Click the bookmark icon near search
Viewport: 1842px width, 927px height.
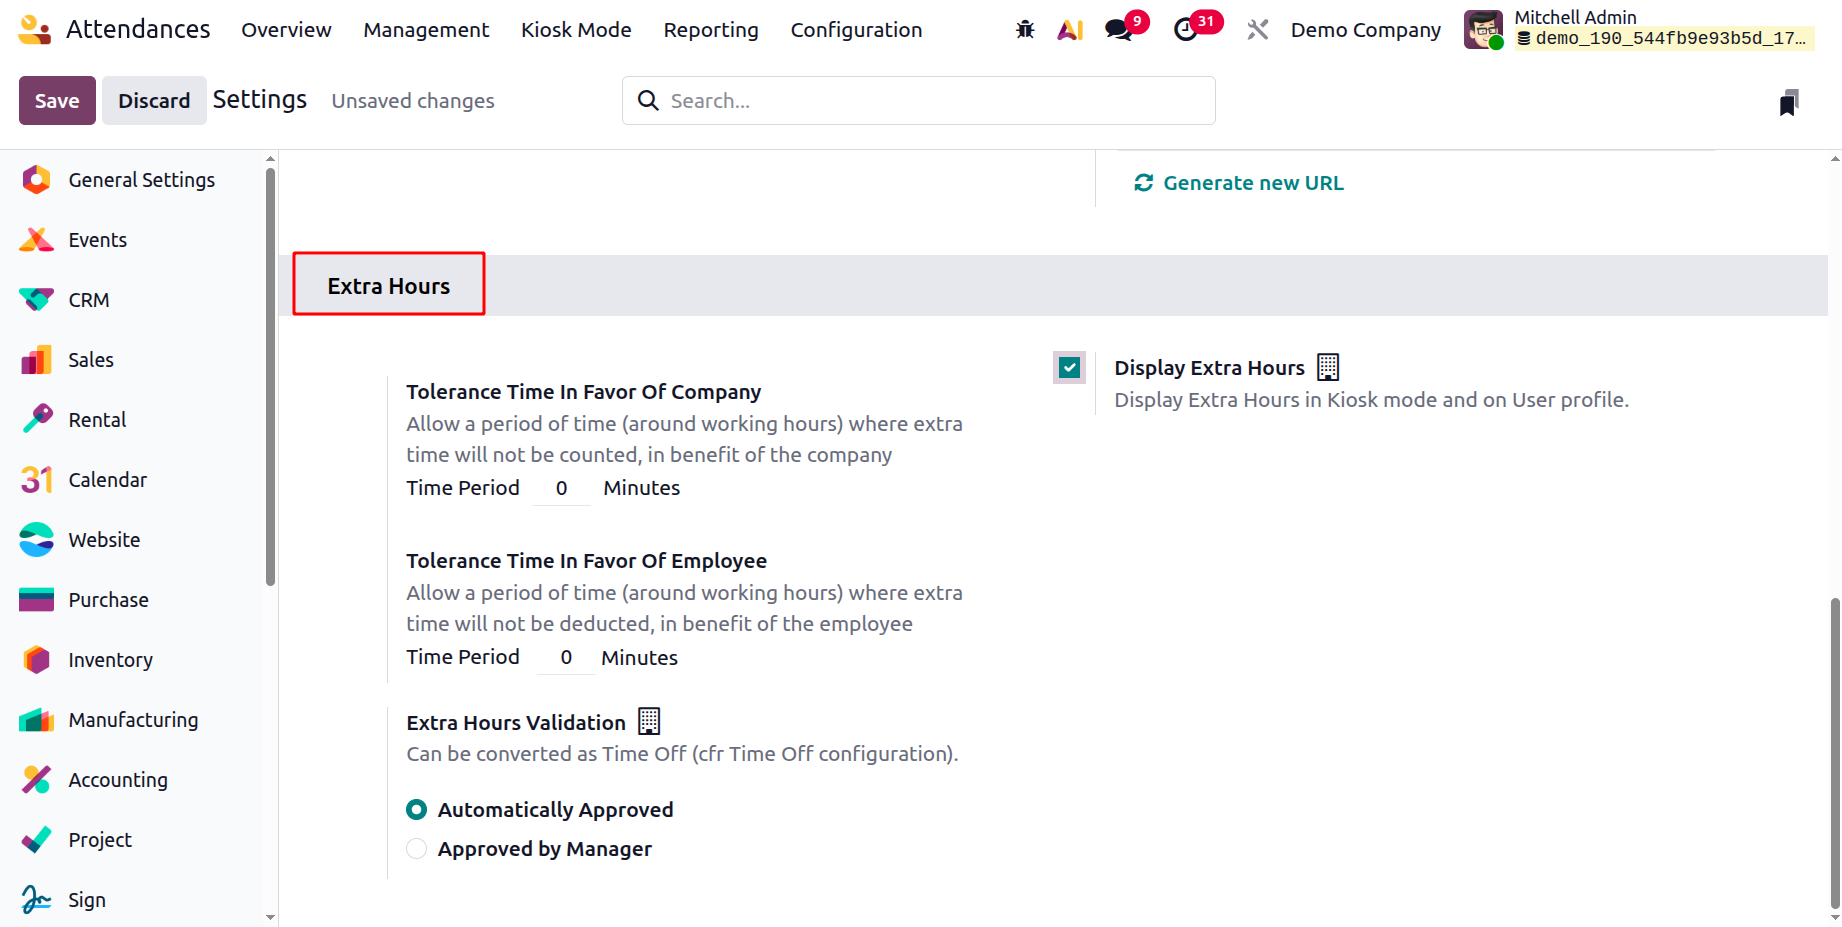[x=1789, y=102]
